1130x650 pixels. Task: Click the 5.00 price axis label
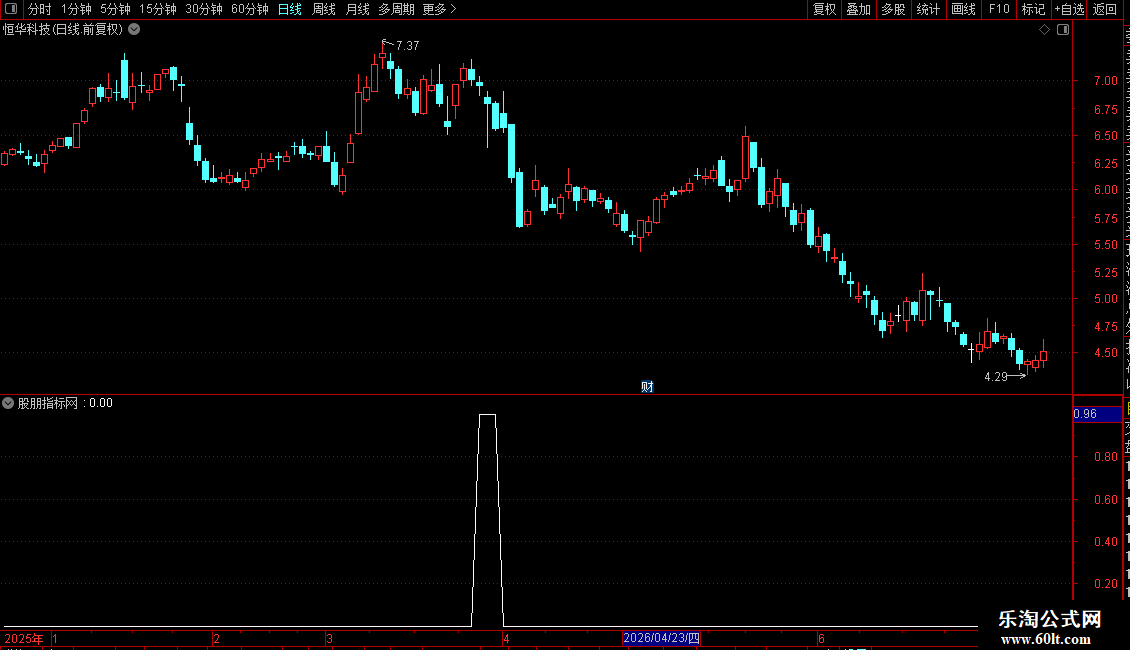(x=1105, y=298)
